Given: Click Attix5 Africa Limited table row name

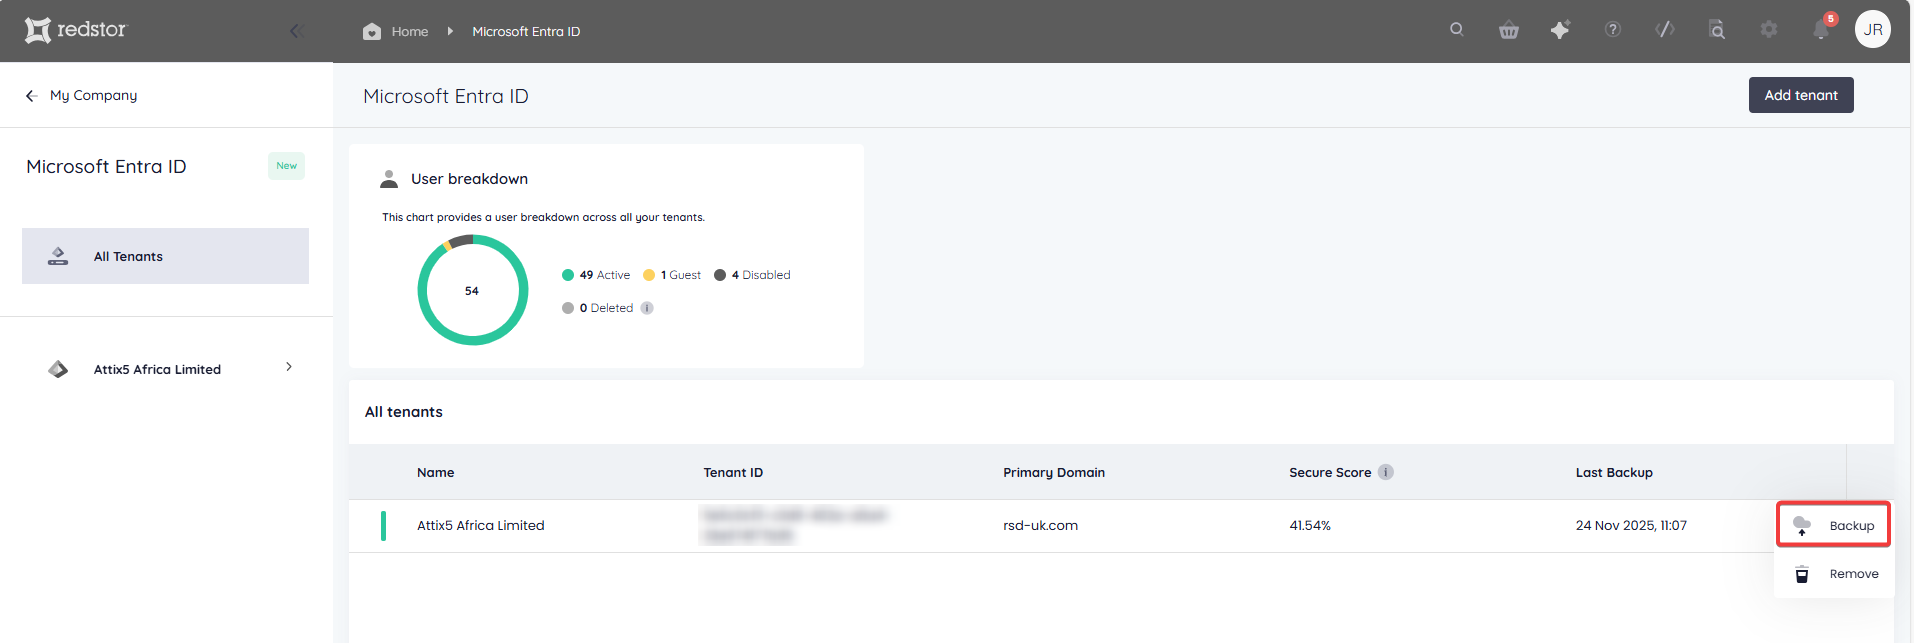Looking at the screenshot, I should (x=481, y=525).
